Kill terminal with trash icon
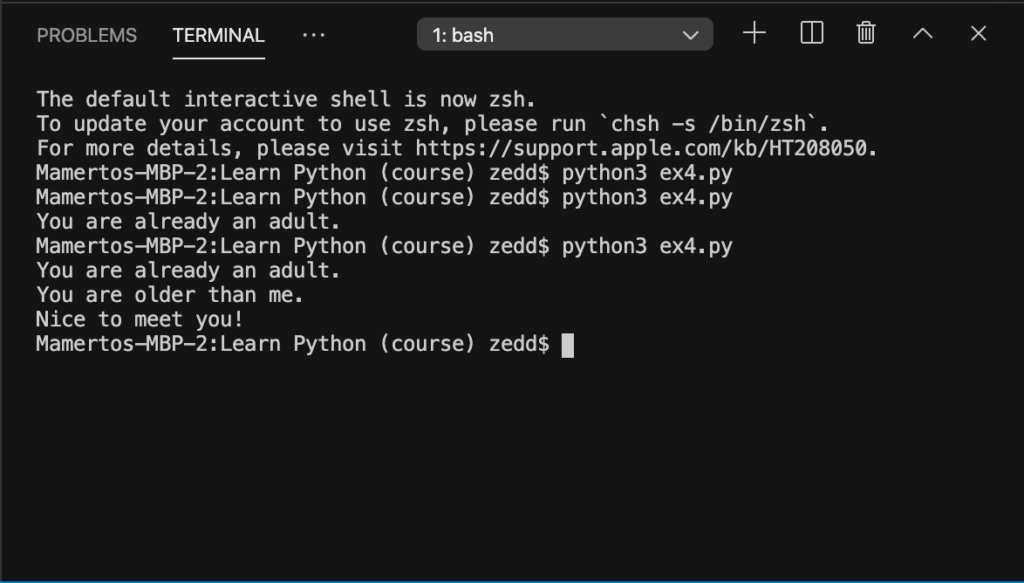 tap(866, 33)
